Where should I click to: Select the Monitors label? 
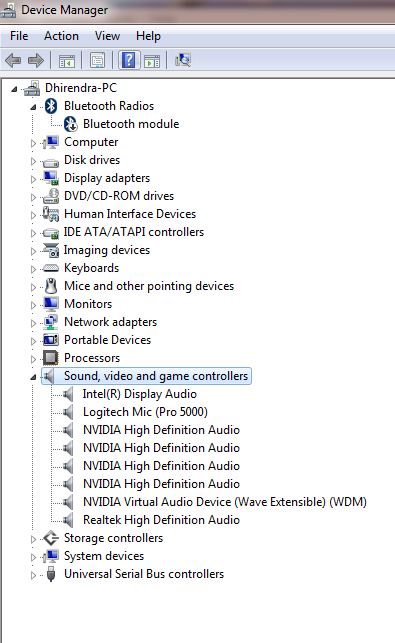pyautogui.click(x=88, y=304)
